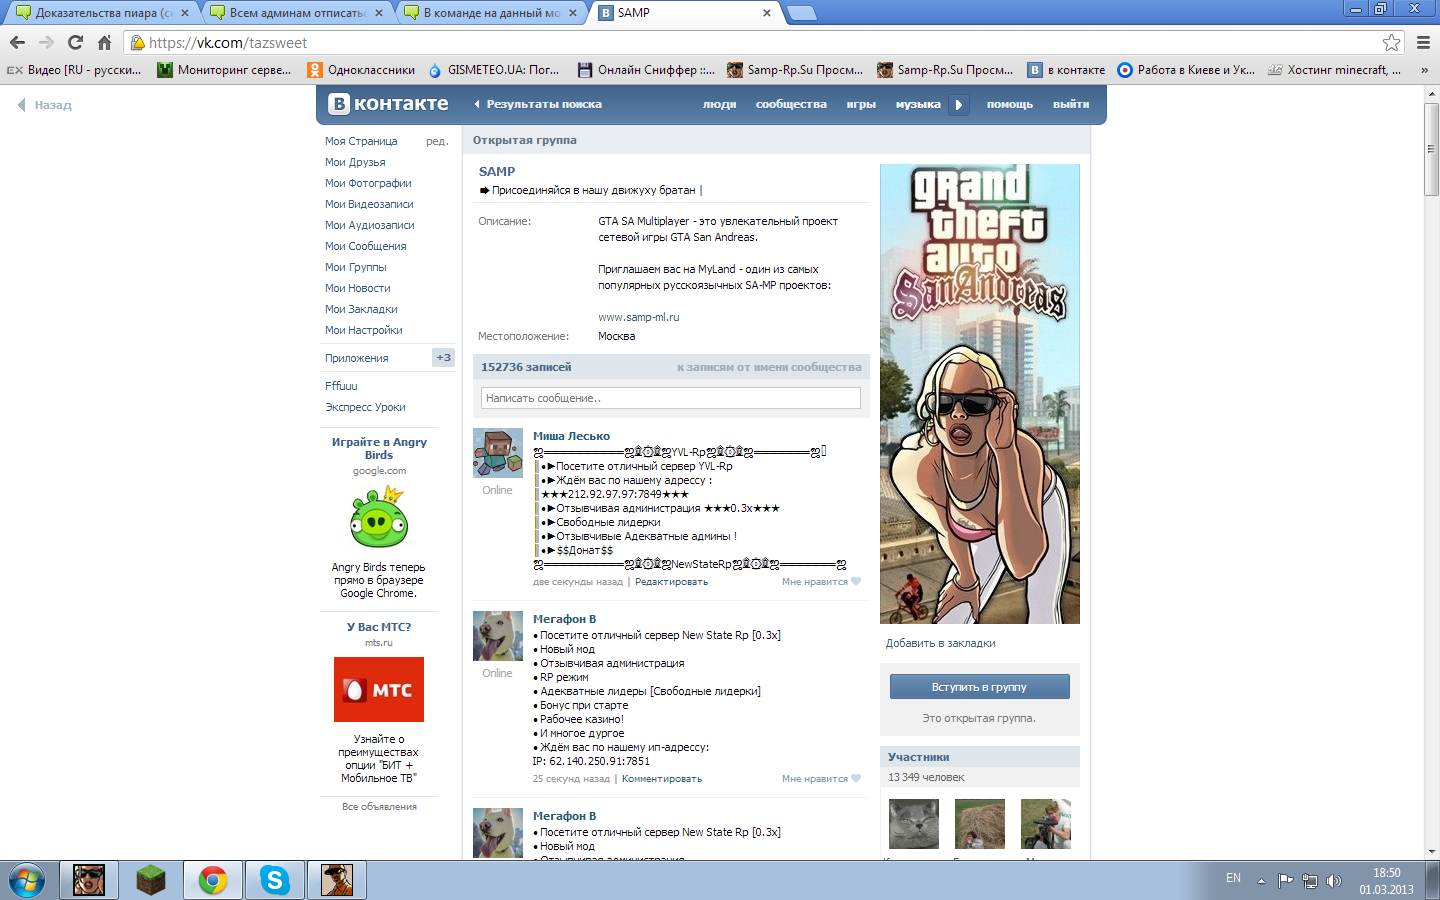Click the volume speaker tray icon

(x=1333, y=881)
